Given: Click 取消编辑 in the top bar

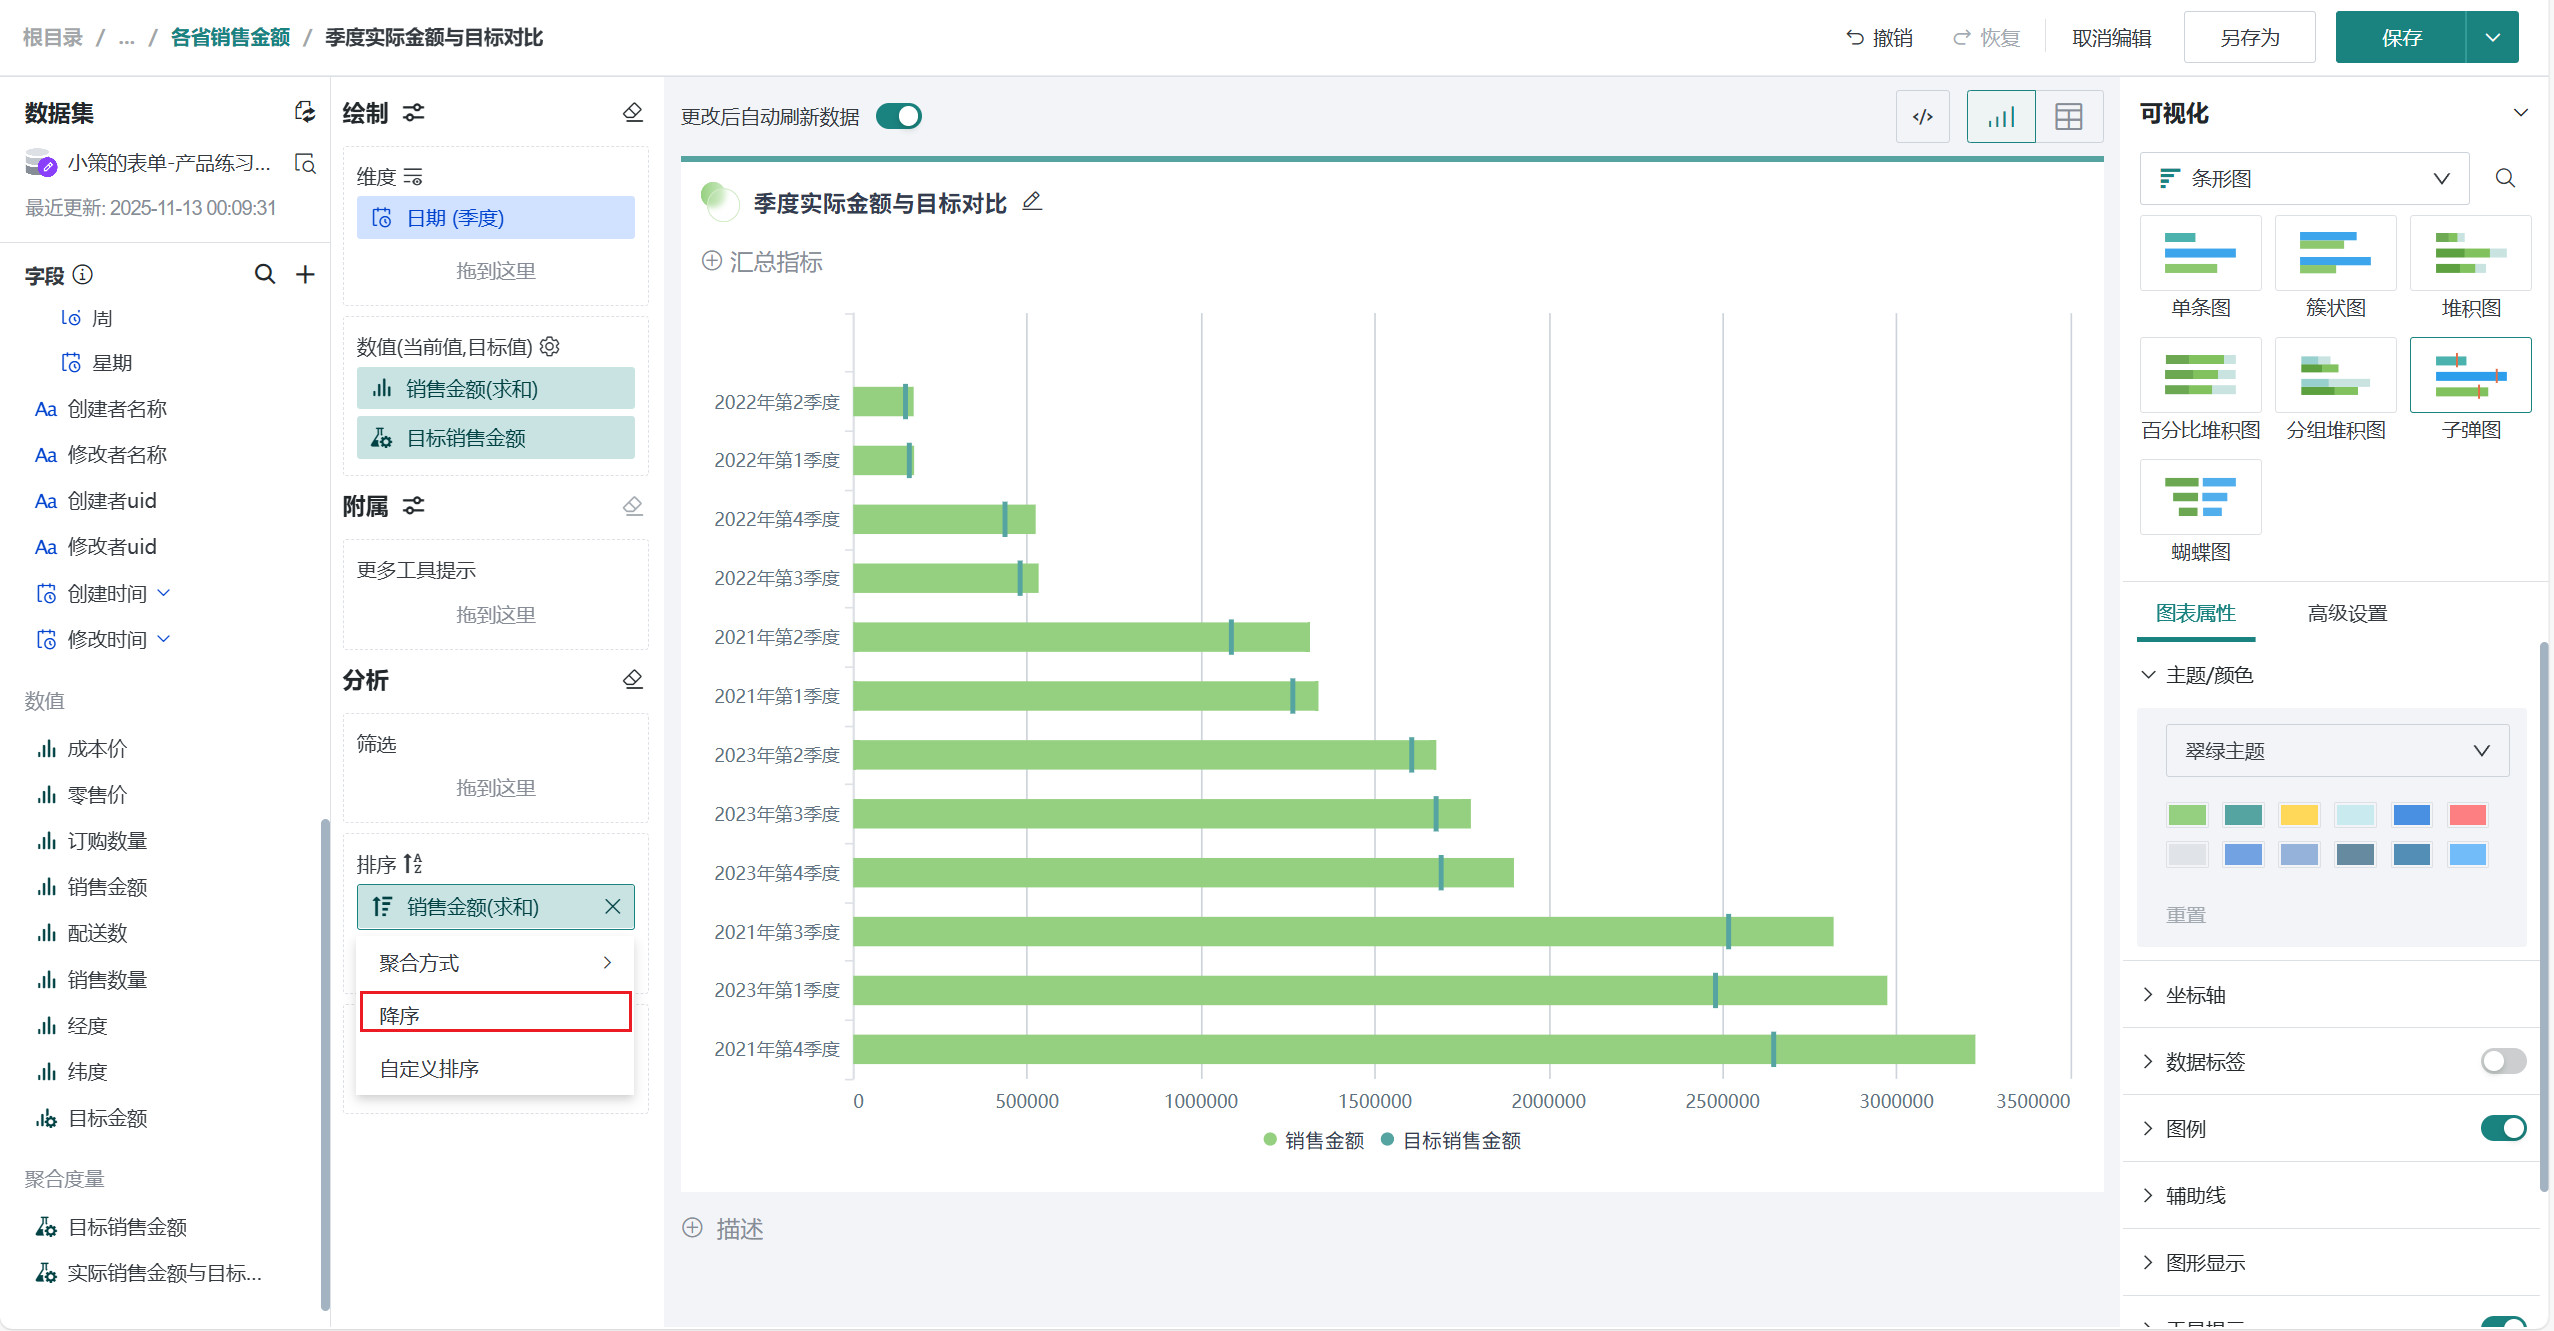Looking at the screenshot, I should [x=2111, y=38].
